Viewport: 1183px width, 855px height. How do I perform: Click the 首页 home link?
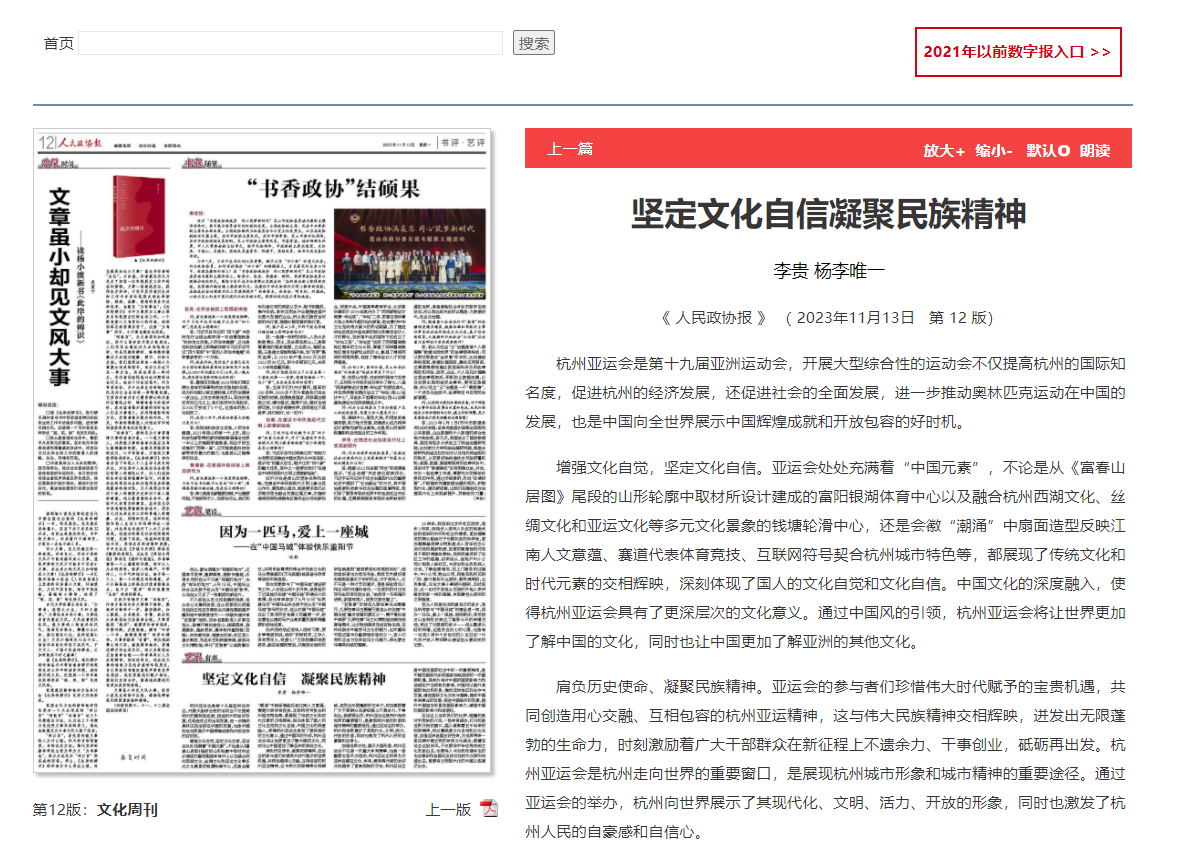click(59, 43)
